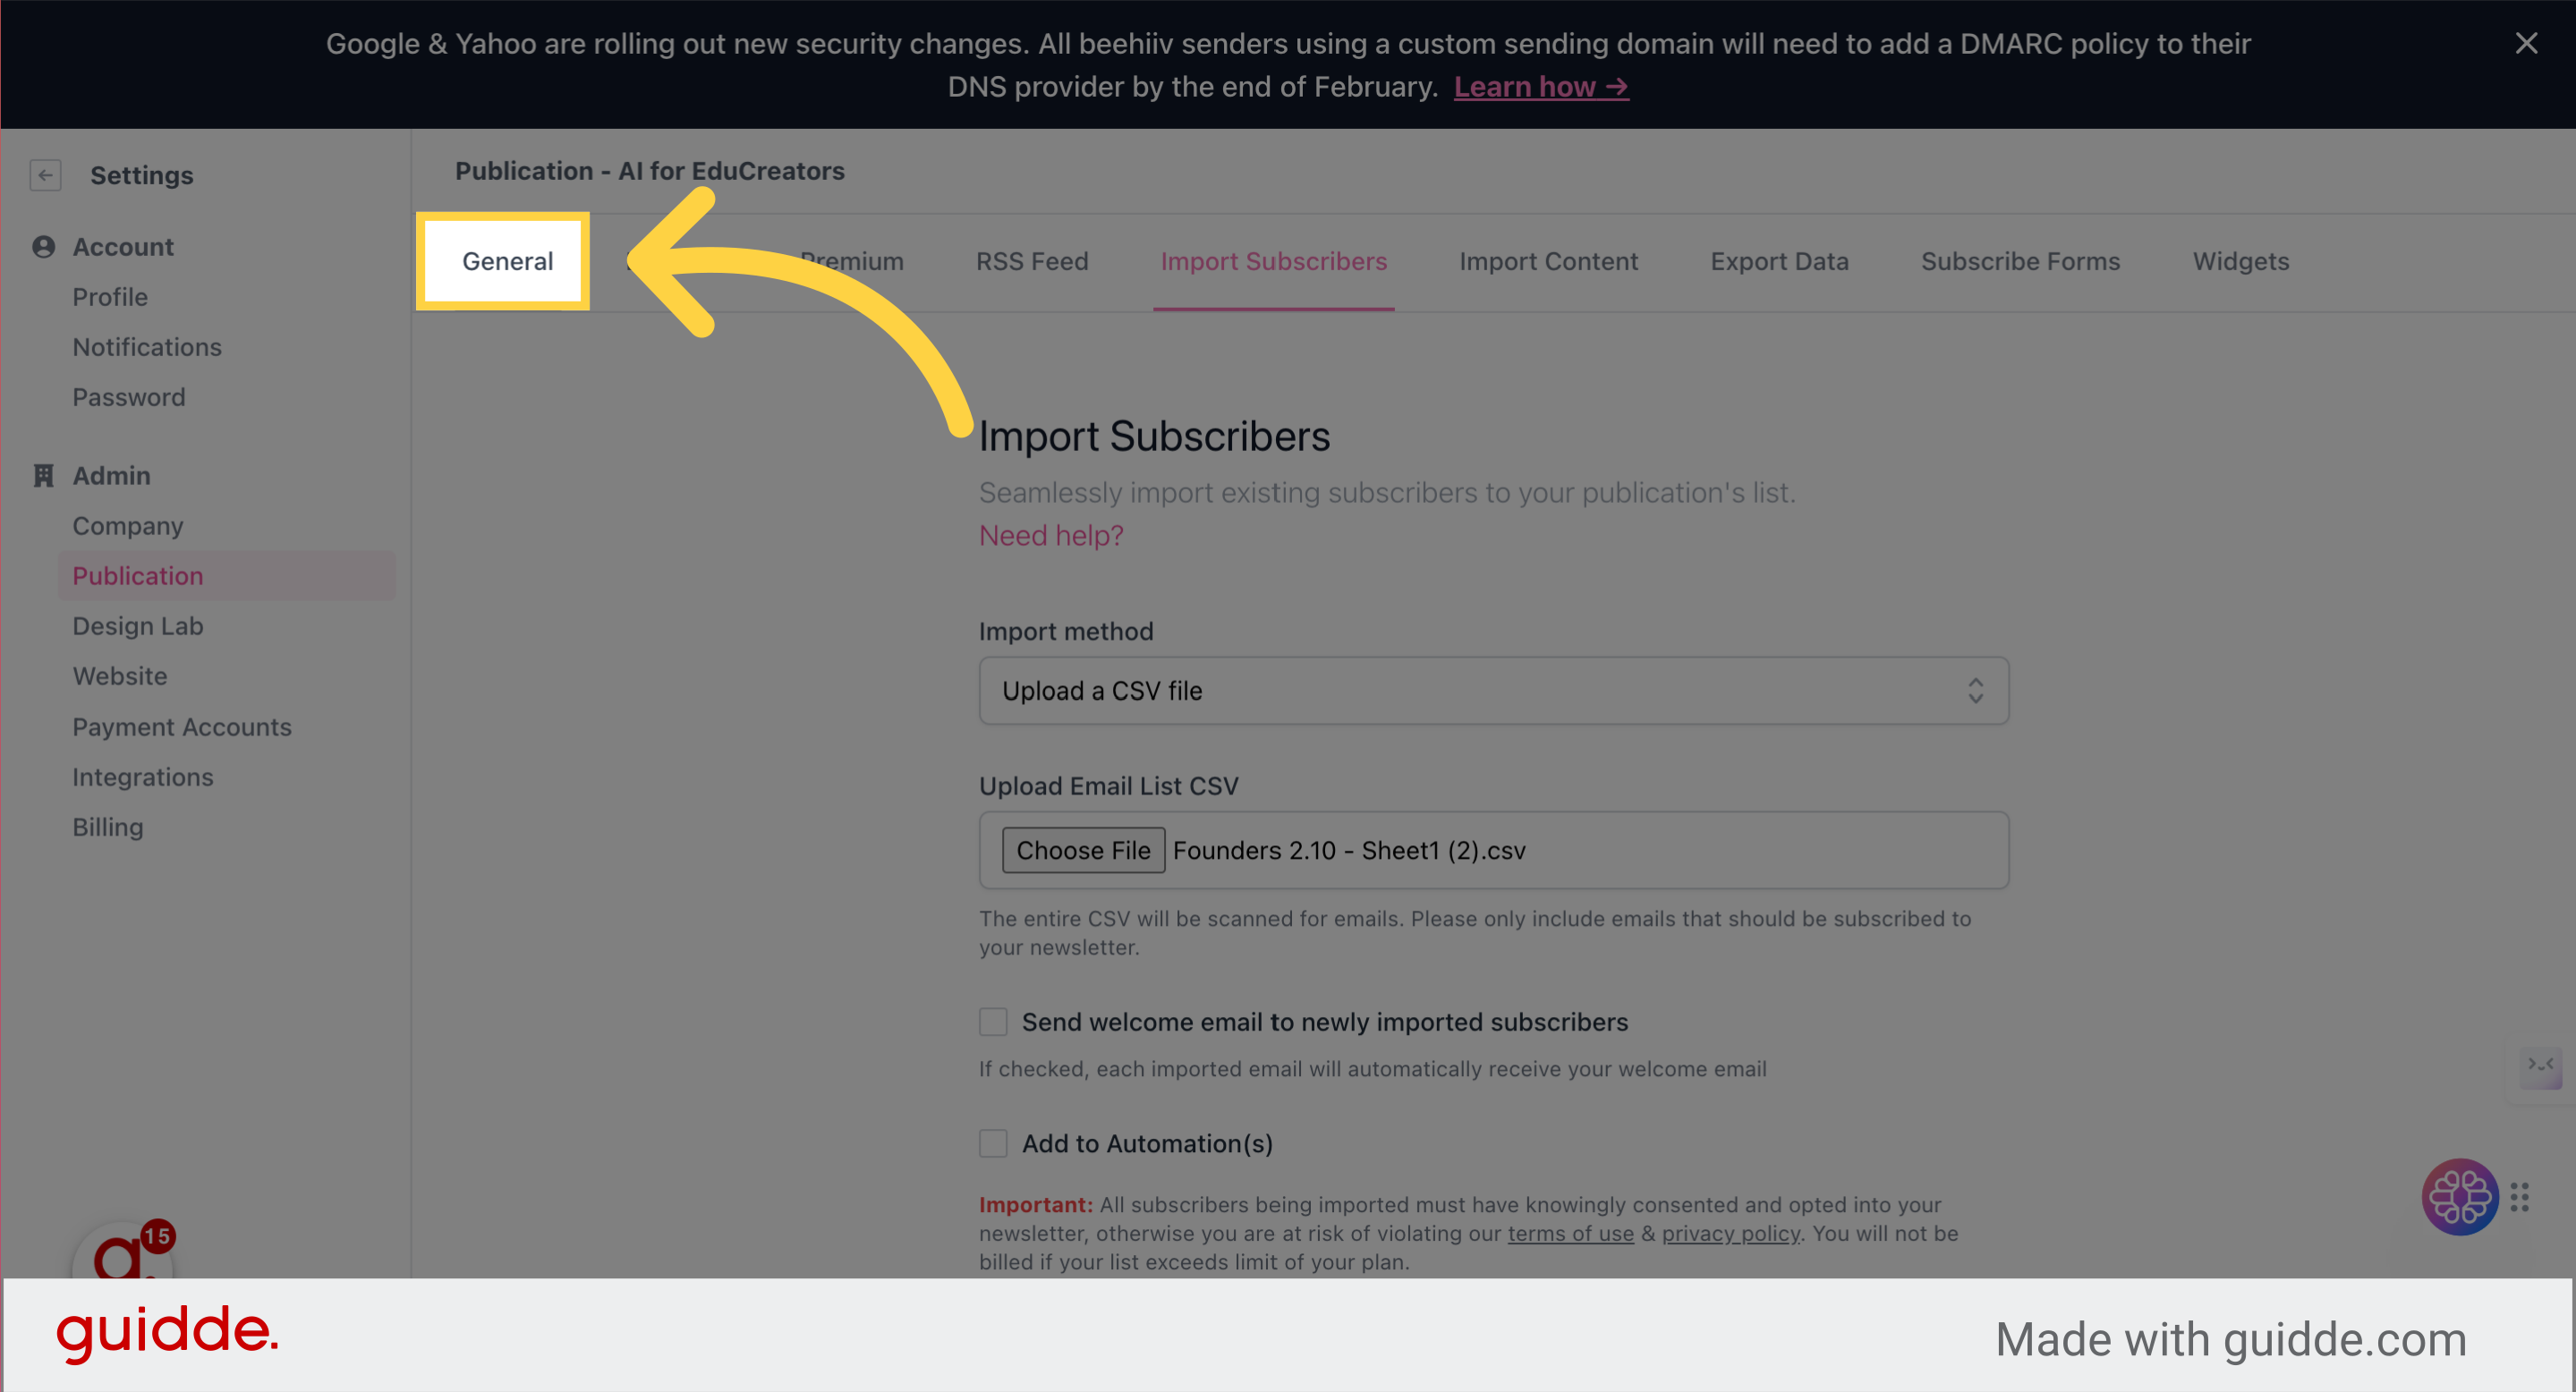Enable welcome email for imported subscribers

pyautogui.click(x=993, y=1022)
